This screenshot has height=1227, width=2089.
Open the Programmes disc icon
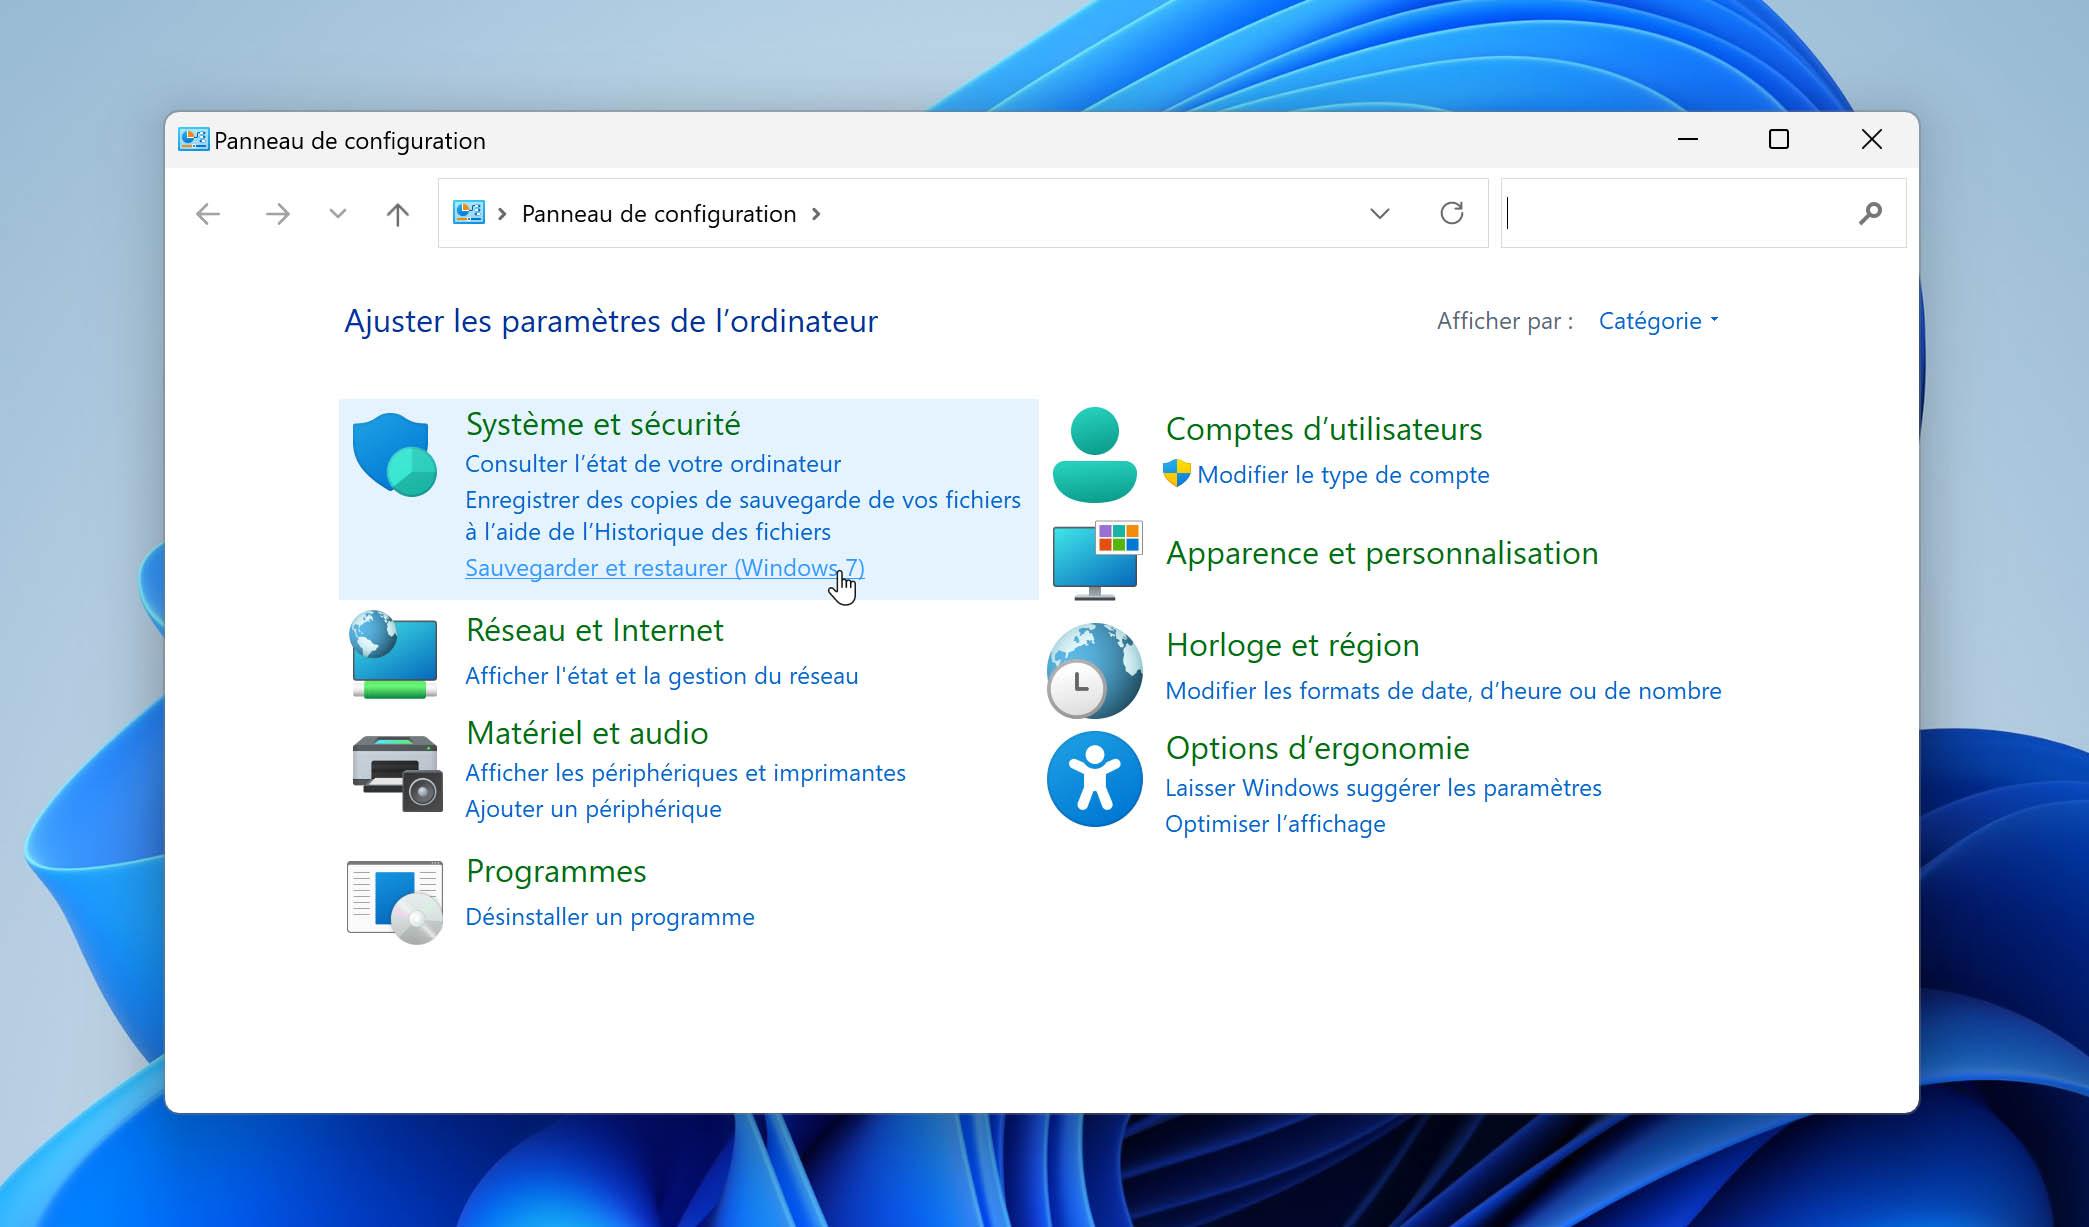395,902
